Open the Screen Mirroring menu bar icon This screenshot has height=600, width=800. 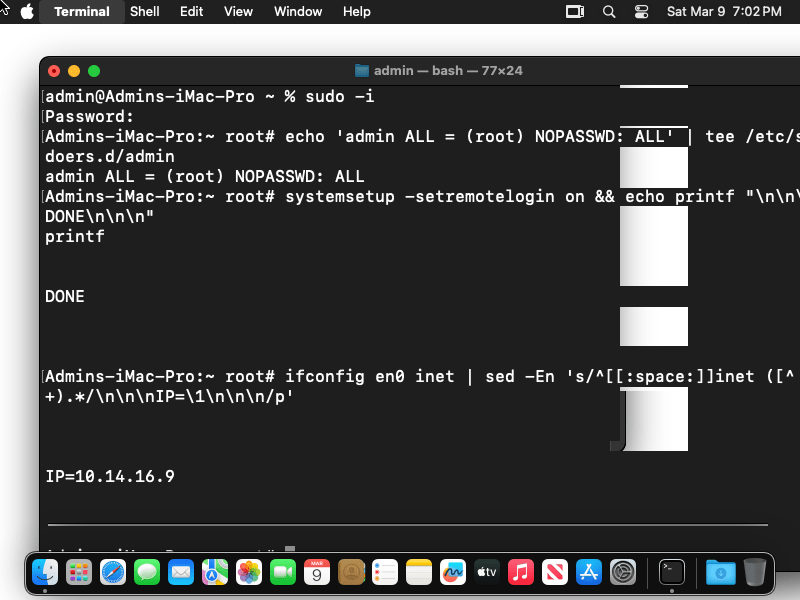pyautogui.click(x=575, y=12)
